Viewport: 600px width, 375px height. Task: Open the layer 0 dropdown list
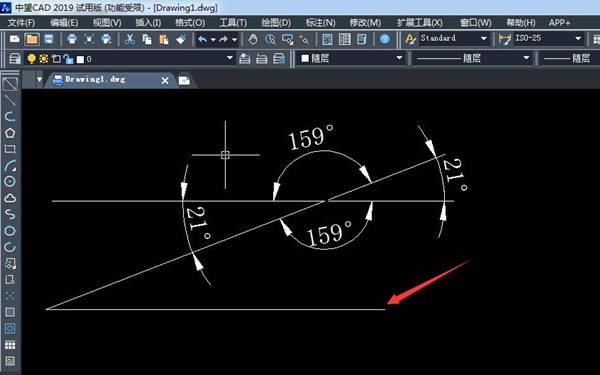tap(129, 59)
